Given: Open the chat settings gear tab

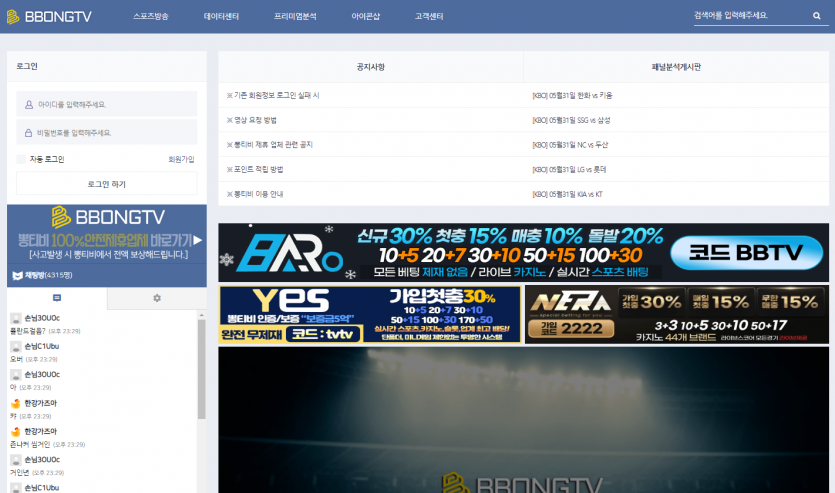Looking at the screenshot, I should click(x=157, y=298).
